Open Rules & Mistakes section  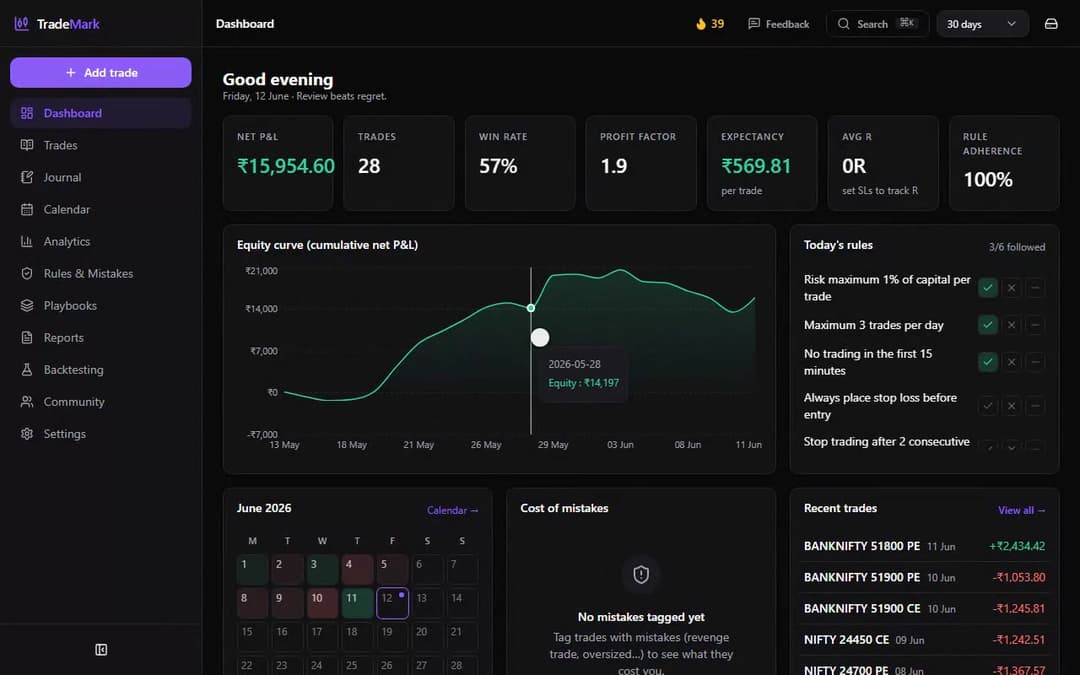pyautogui.click(x=101, y=273)
